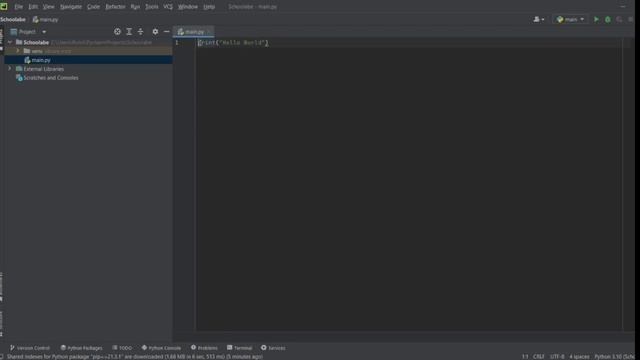The image size is (640, 360).
Task: Click Schoolabe in the breadcrumb bar
Action: tap(13, 19)
